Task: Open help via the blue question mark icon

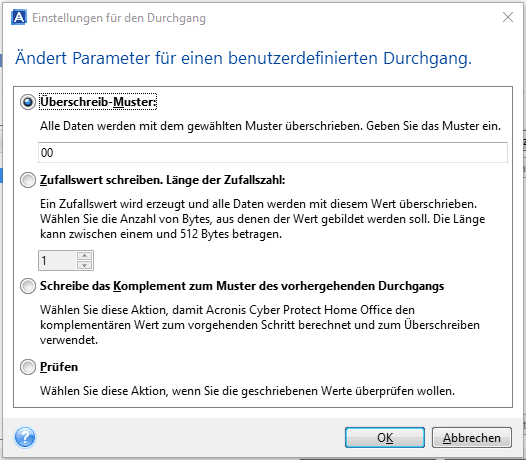Action: tap(25, 438)
